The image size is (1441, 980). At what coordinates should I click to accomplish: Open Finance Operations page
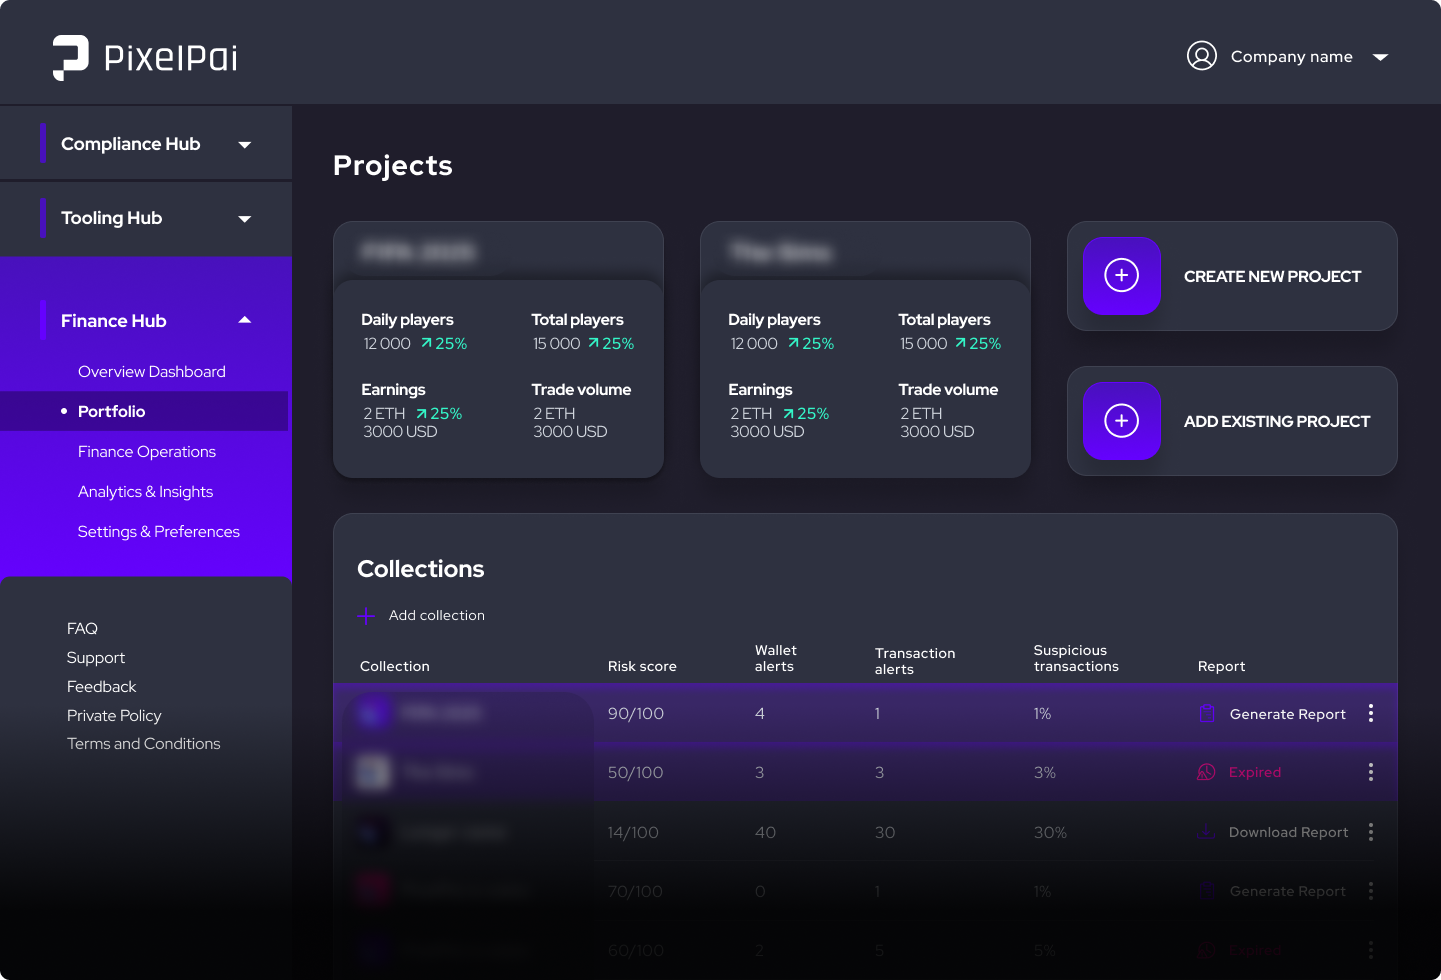pyautogui.click(x=147, y=451)
